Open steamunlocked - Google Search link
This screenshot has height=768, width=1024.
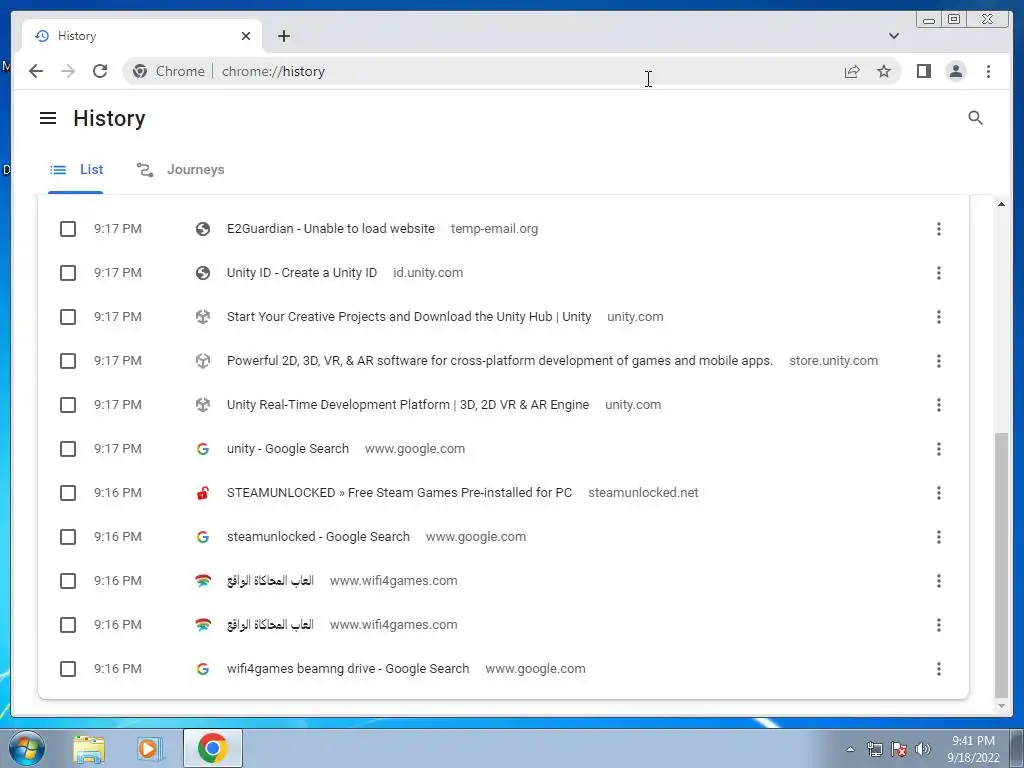[318, 537]
